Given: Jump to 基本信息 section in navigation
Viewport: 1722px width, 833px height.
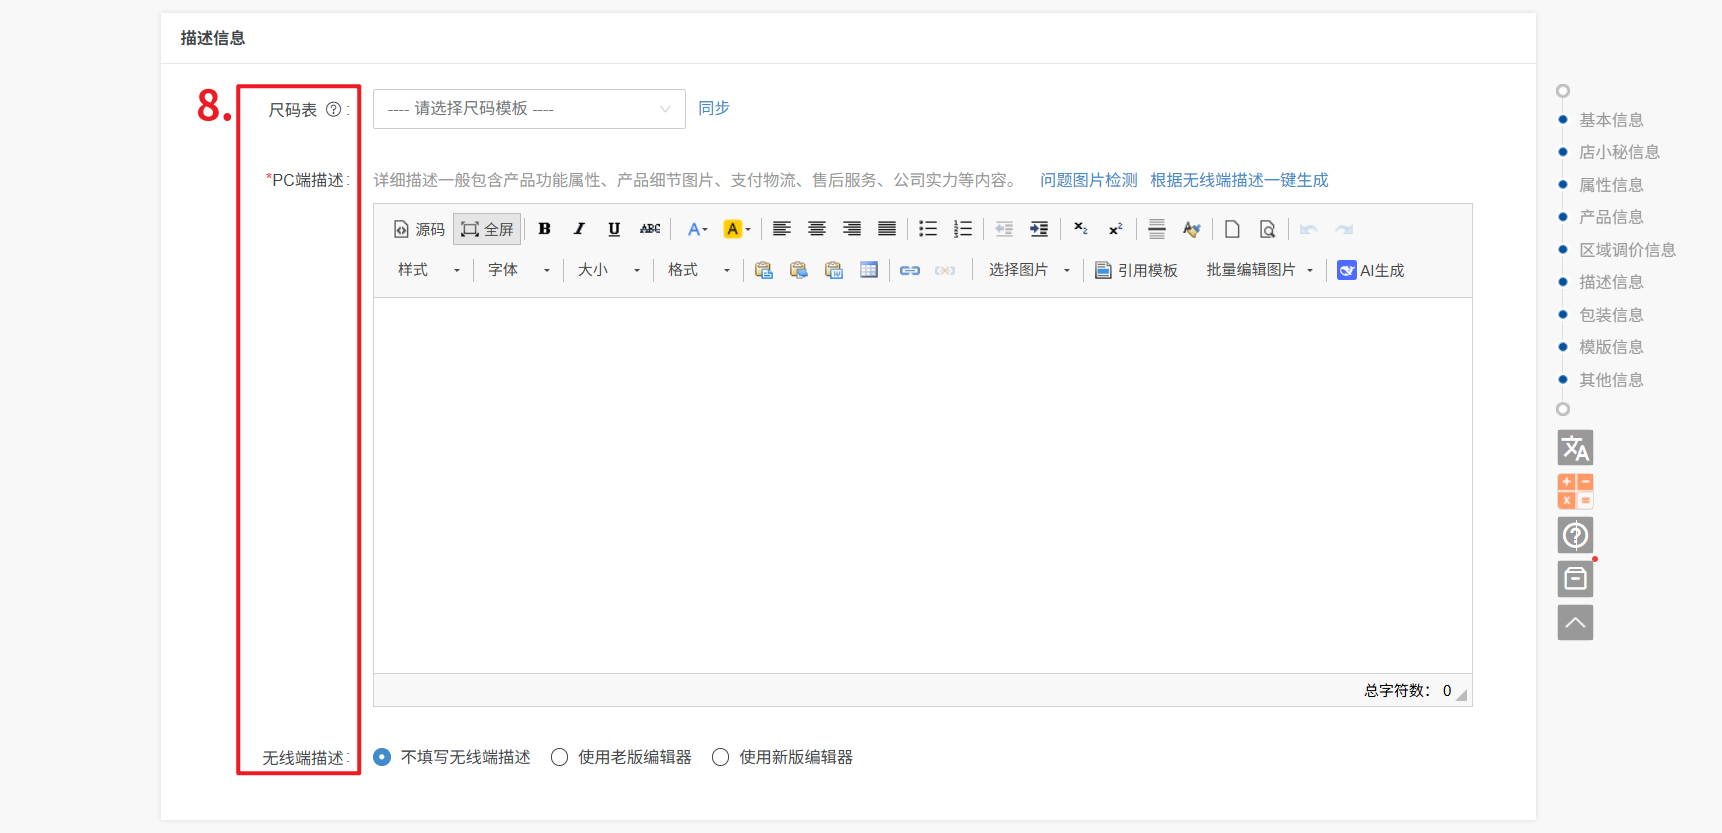Looking at the screenshot, I should (1610, 120).
